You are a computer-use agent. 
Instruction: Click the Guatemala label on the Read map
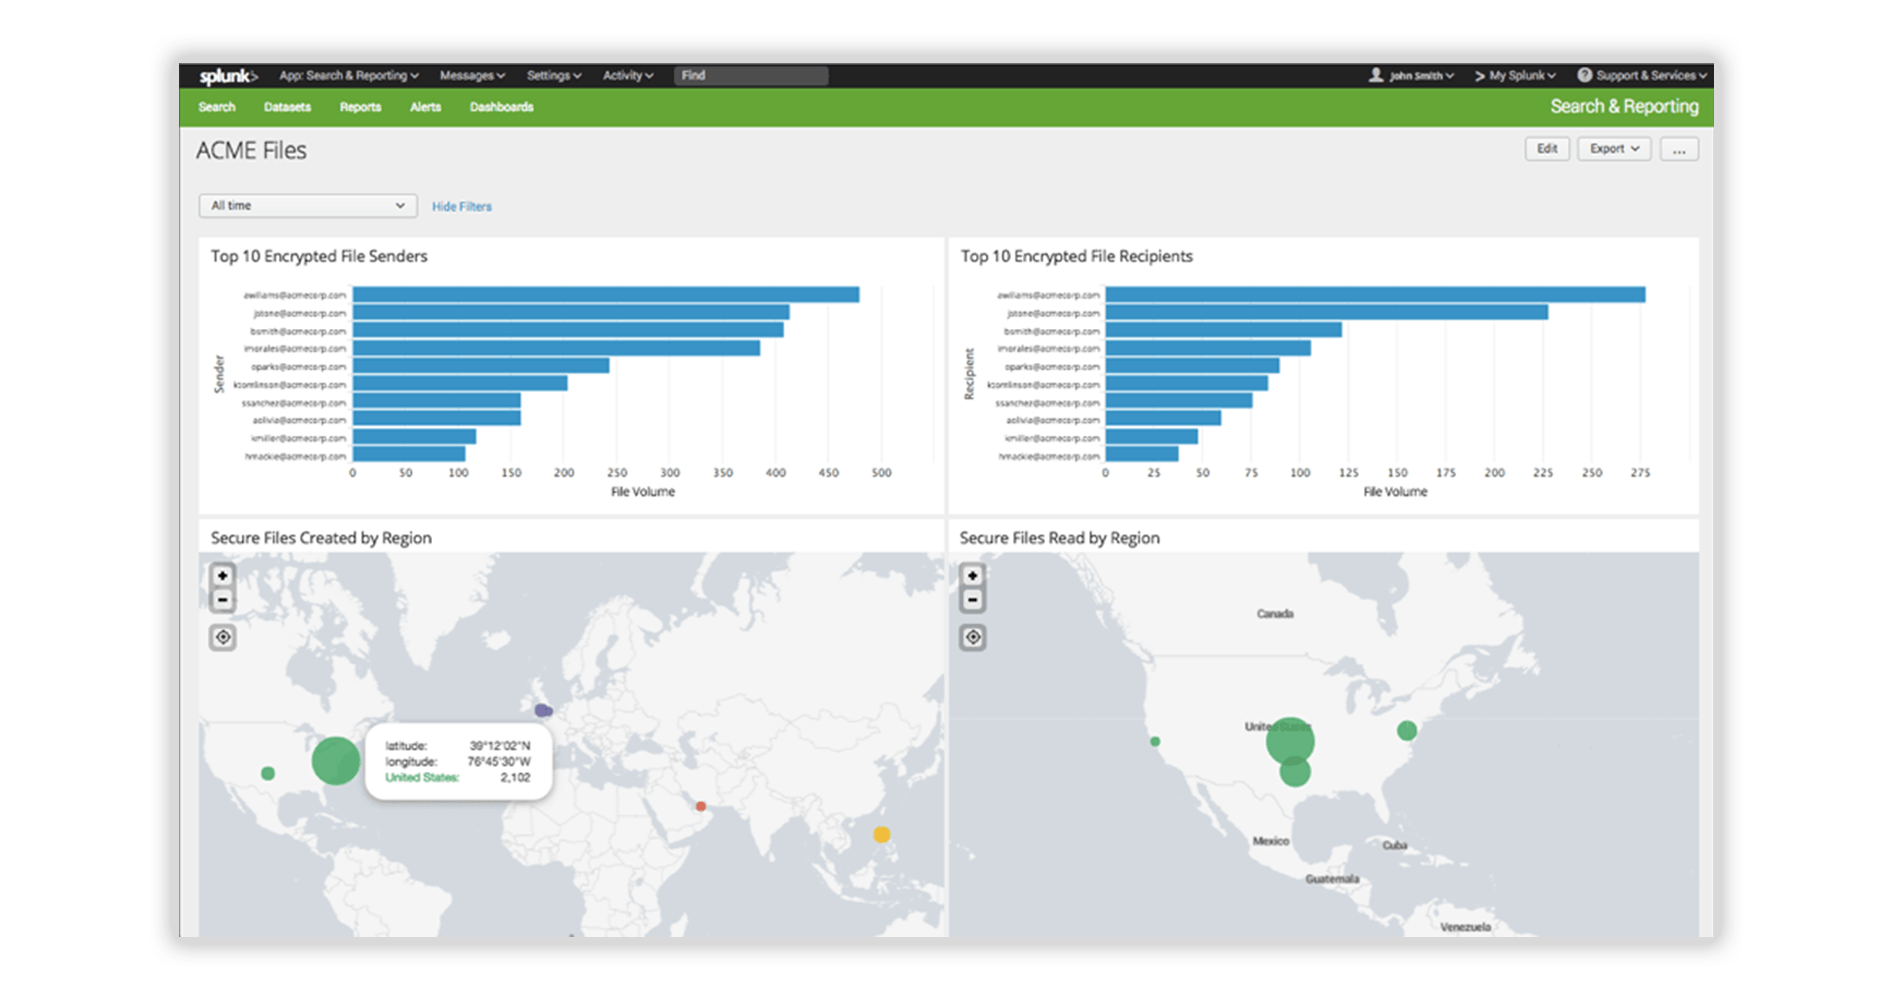click(x=1333, y=879)
